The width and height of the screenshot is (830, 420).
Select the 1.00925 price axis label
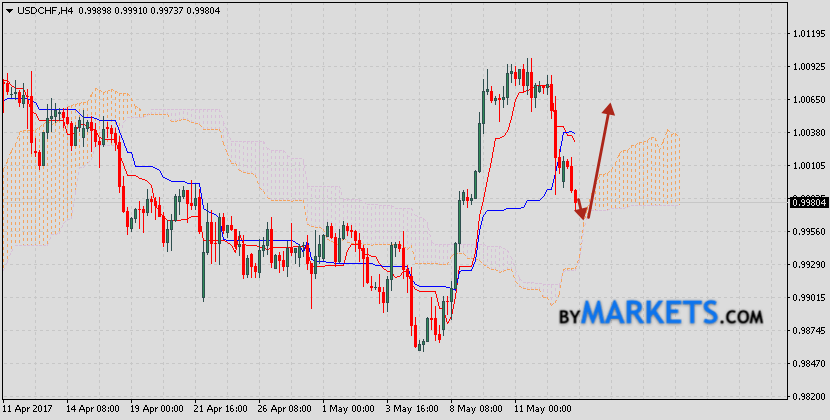(808, 67)
